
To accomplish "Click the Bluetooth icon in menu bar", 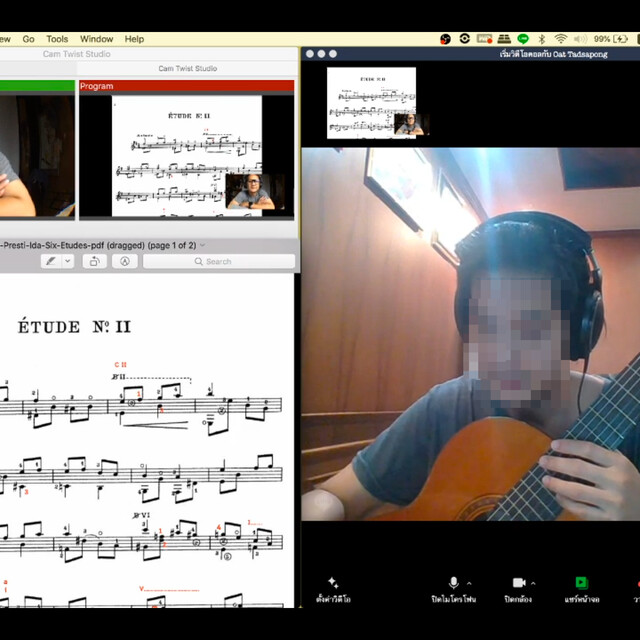I will 542,39.
